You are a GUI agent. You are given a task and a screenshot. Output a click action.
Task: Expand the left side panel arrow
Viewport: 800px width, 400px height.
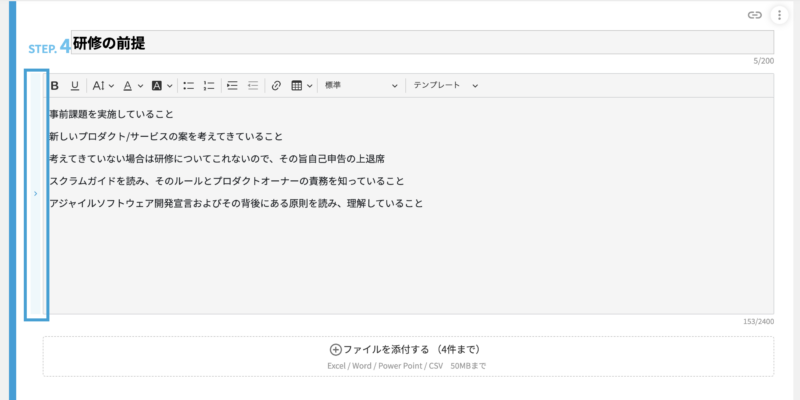coord(36,194)
